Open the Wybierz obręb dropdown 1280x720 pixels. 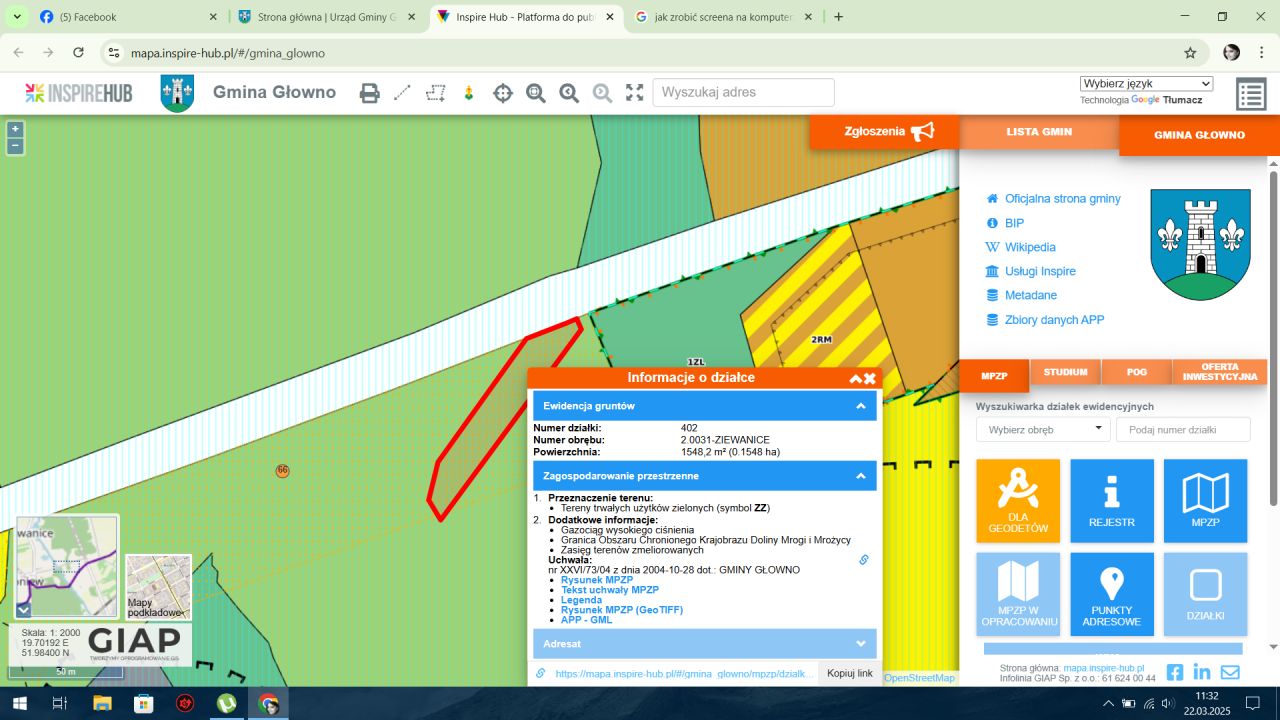click(x=1043, y=429)
